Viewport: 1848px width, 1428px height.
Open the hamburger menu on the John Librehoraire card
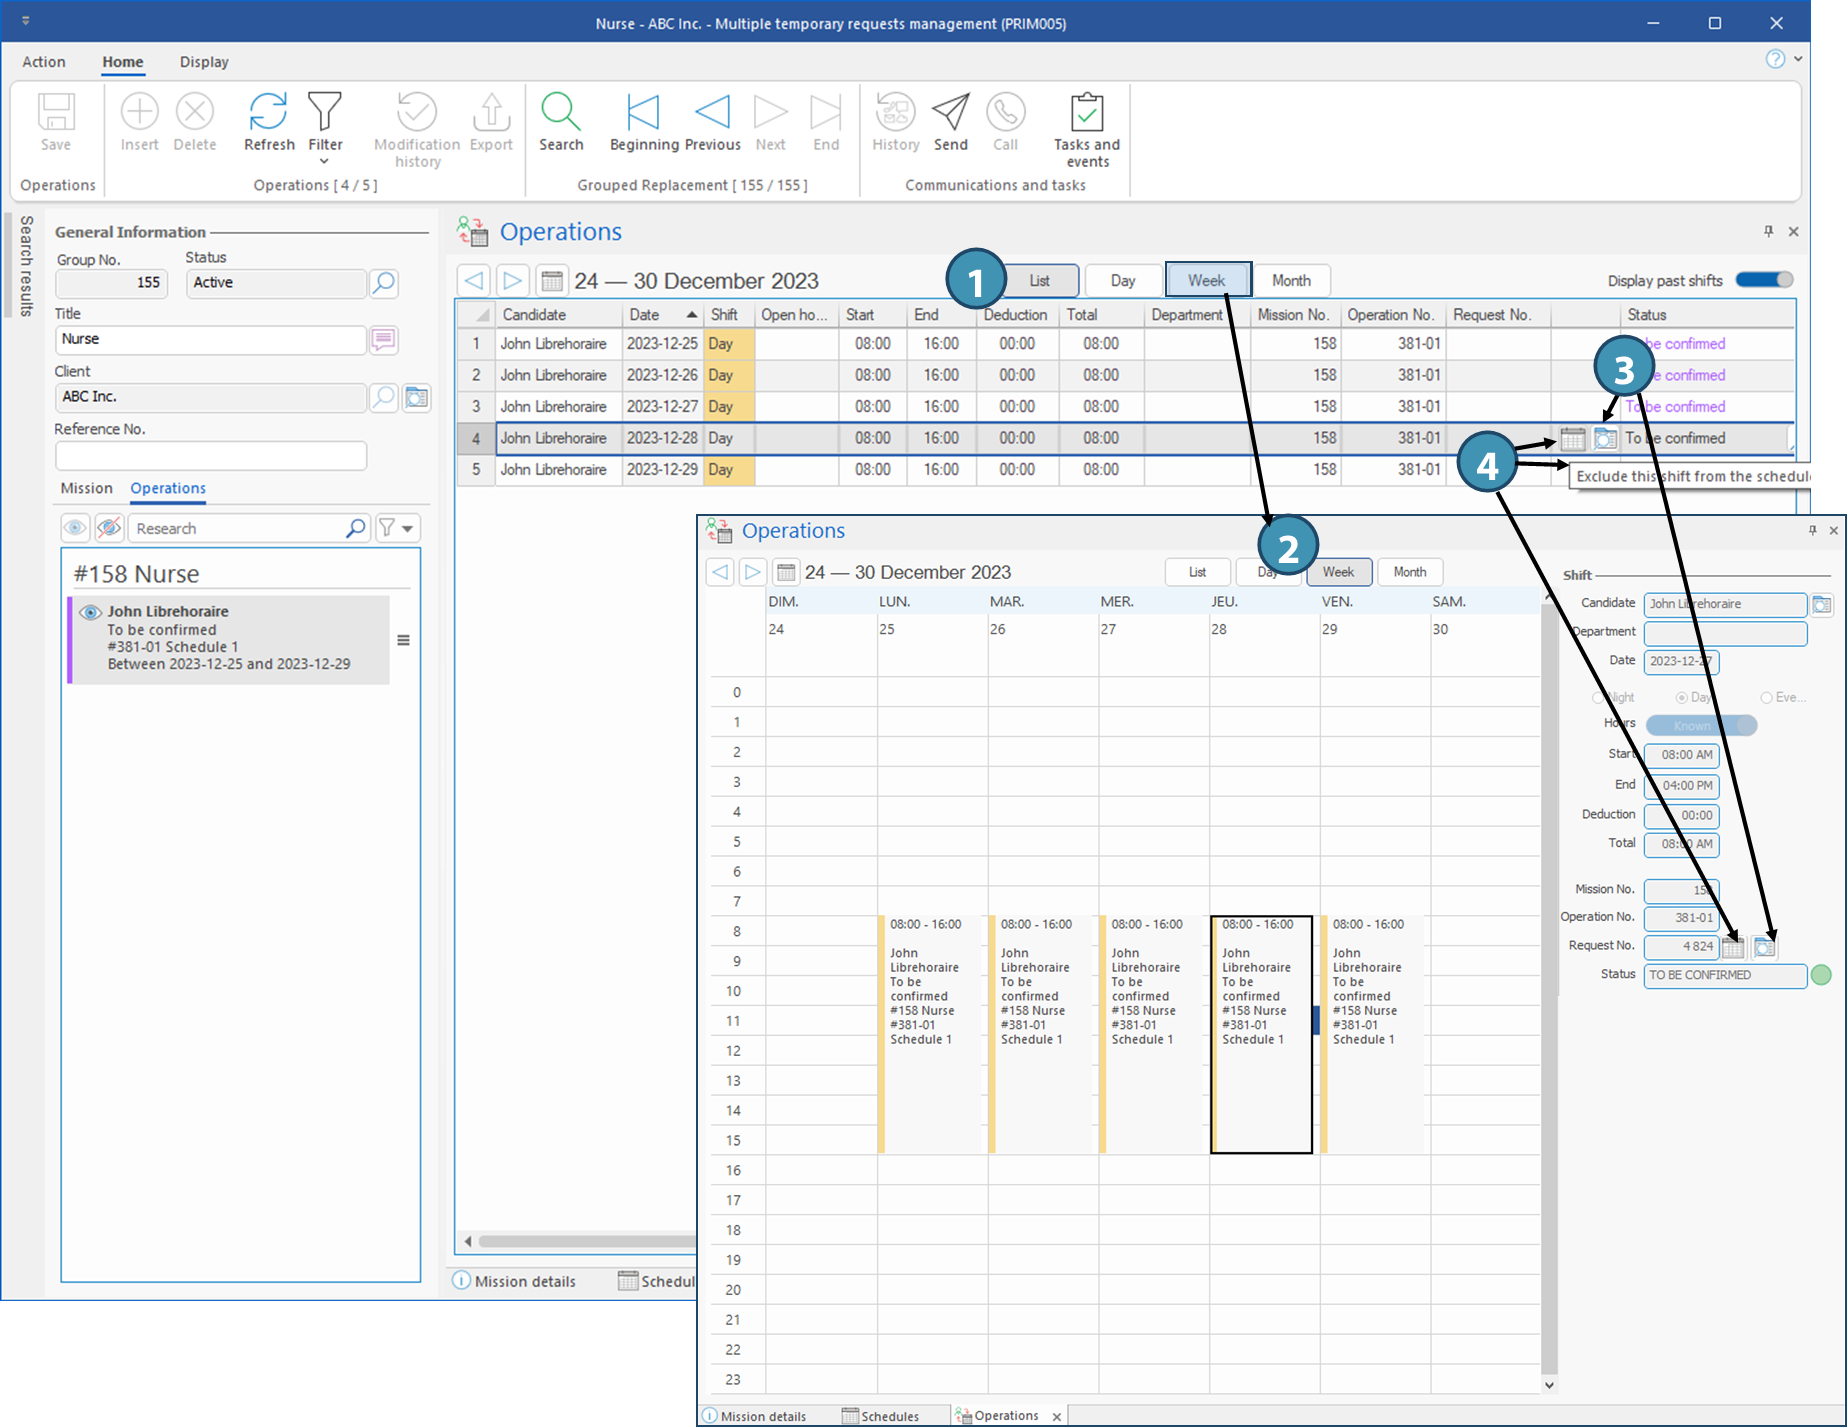pyautogui.click(x=403, y=640)
